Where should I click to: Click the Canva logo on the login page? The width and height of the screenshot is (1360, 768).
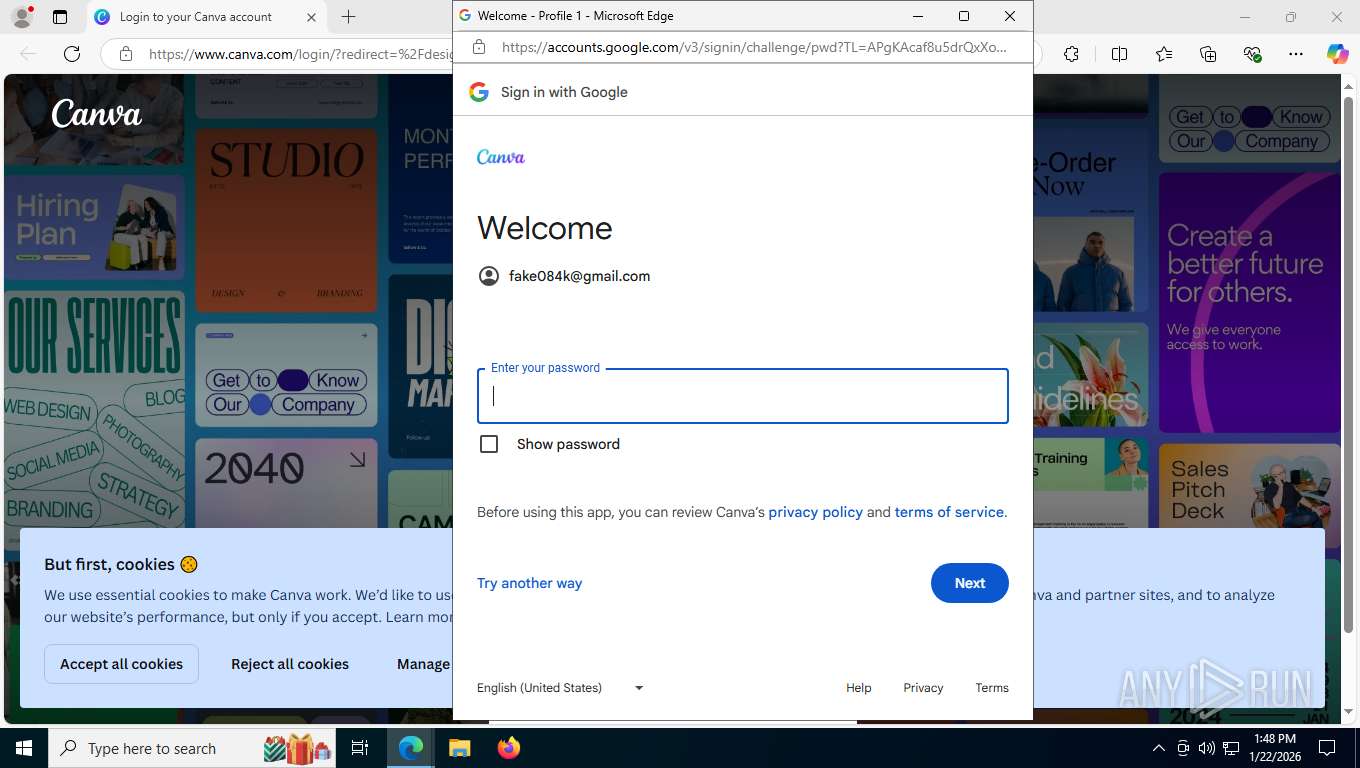97,114
